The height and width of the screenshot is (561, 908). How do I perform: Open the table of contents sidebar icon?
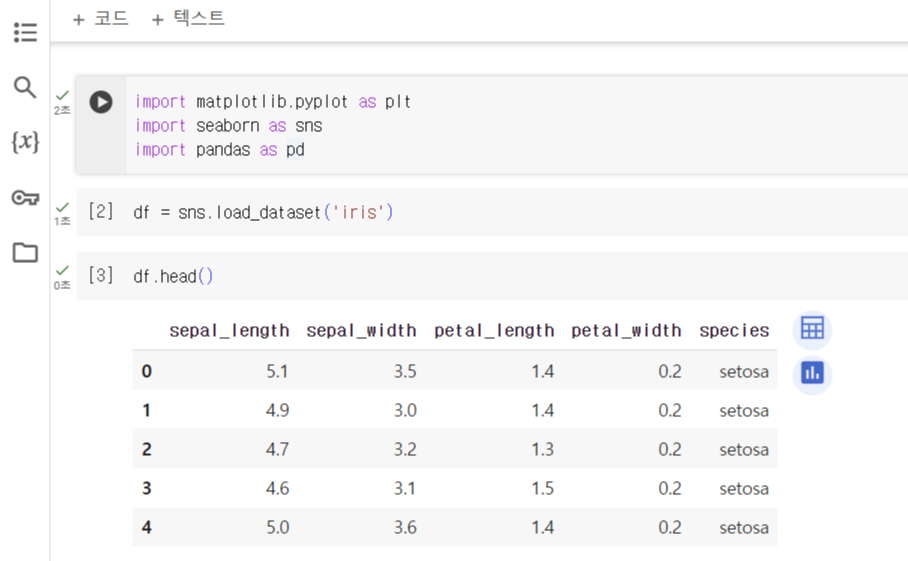click(x=25, y=32)
